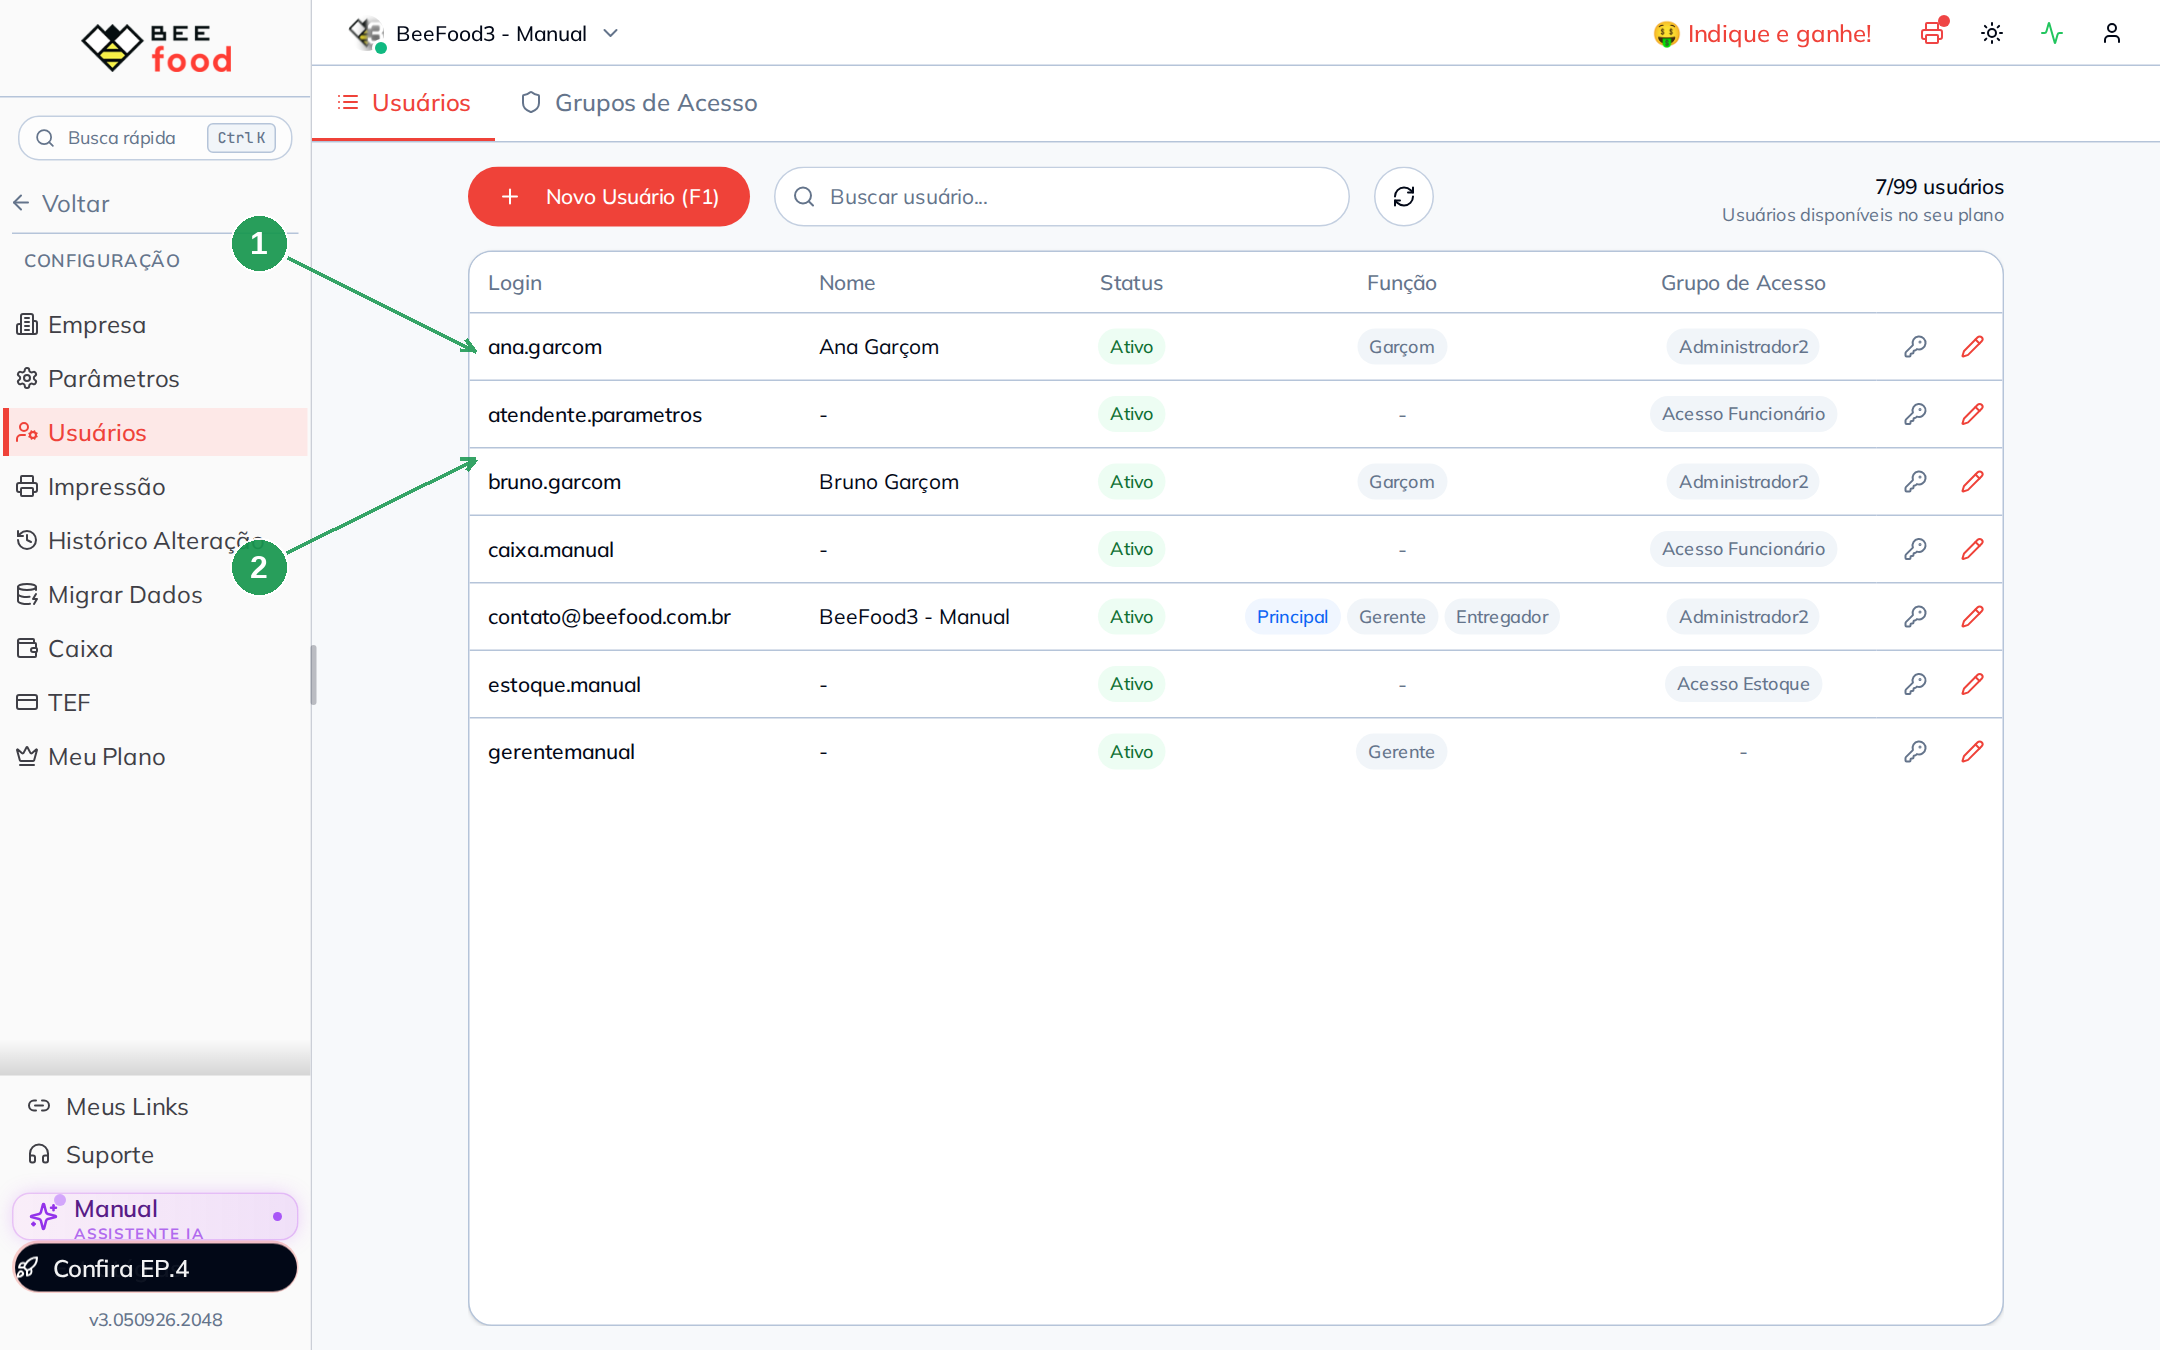Open the Manual Assistente IA button
Viewport: 2160px width, 1350px height.
click(155, 1217)
